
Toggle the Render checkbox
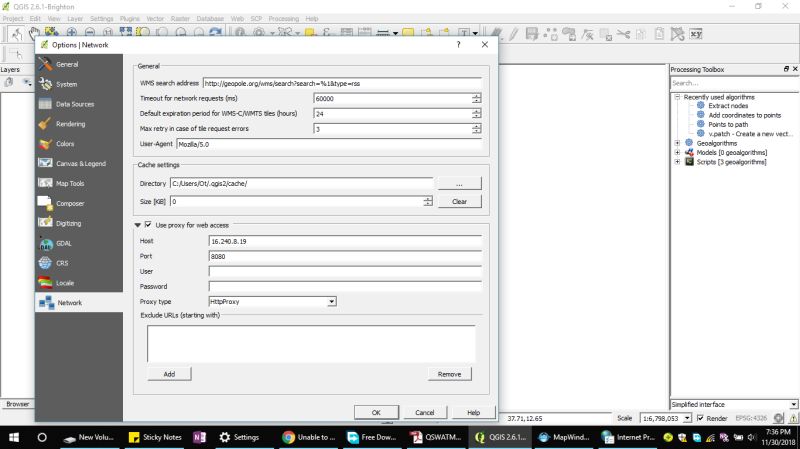pos(701,418)
